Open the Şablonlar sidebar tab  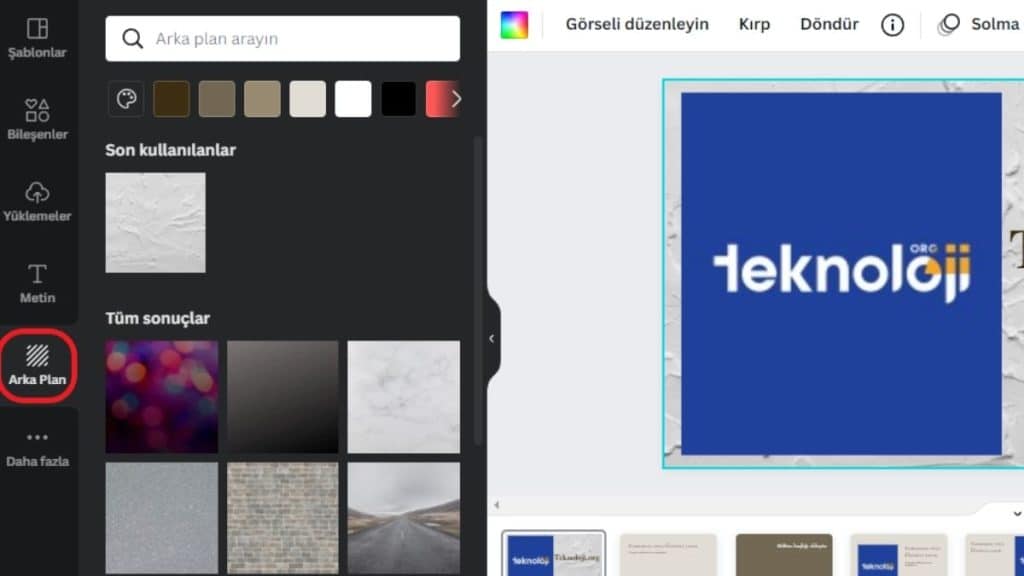(37, 39)
